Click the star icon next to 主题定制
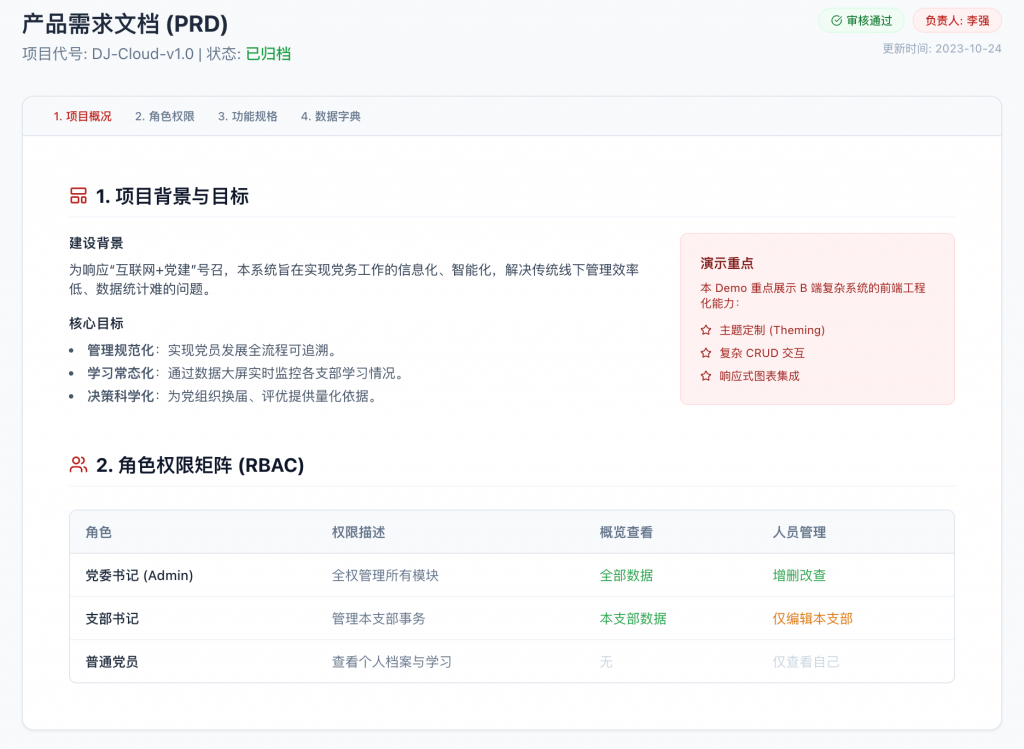The image size is (1024, 749). click(706, 330)
